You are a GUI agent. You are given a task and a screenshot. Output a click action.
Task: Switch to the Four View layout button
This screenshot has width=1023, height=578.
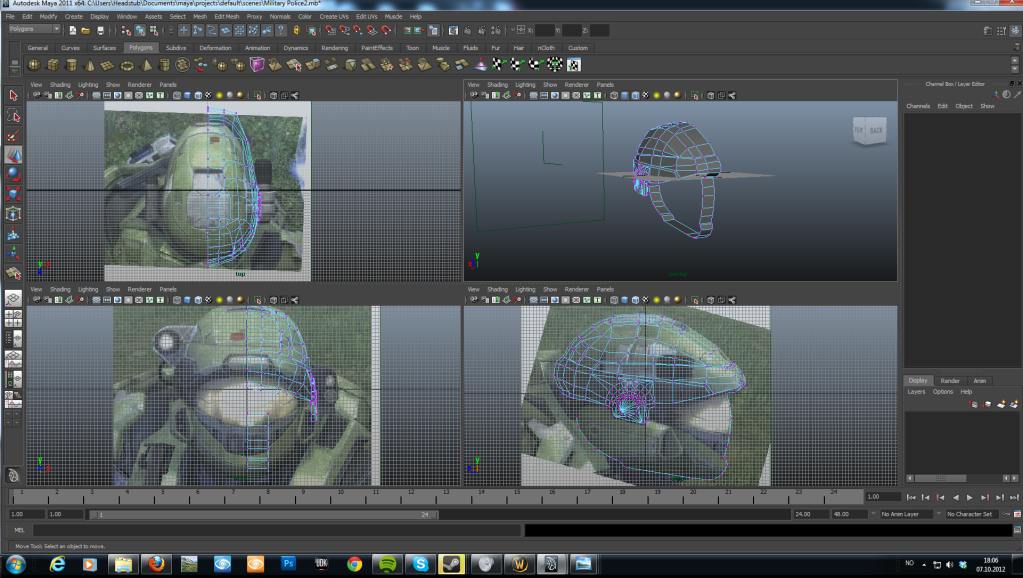click(13, 318)
